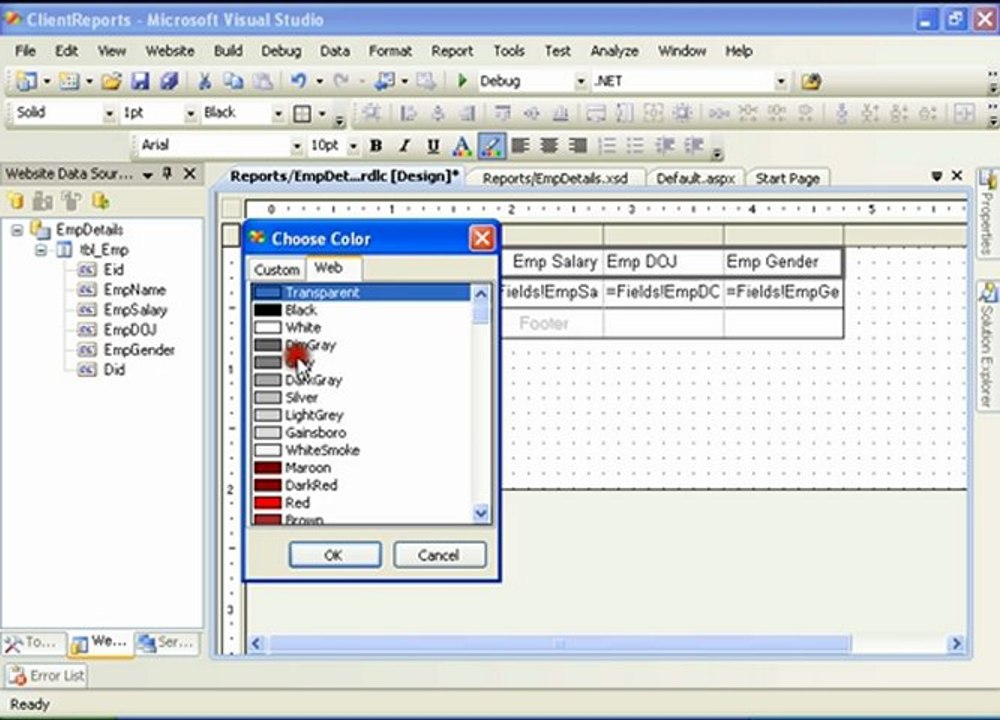The image size is (1000, 720).
Task: Click the bulleted list icon
Action: (x=635, y=146)
